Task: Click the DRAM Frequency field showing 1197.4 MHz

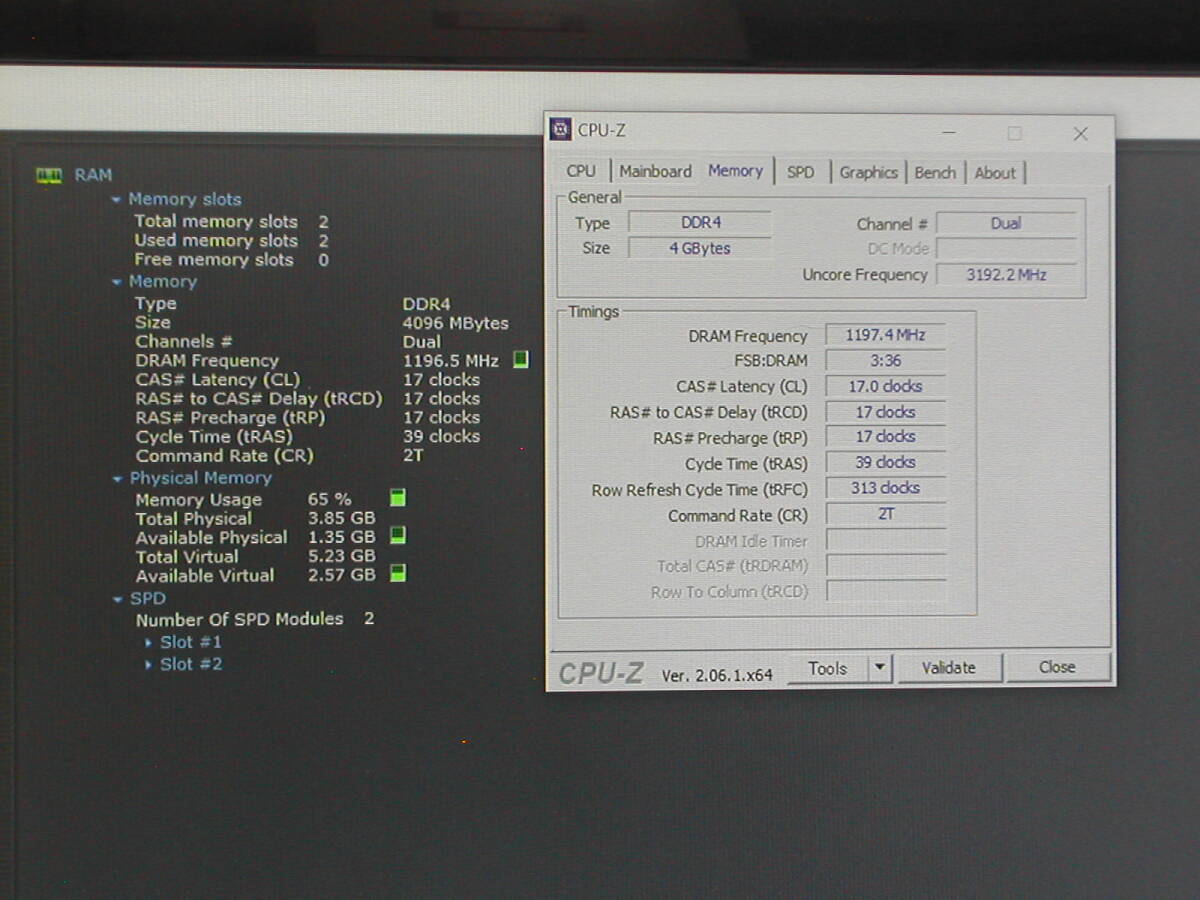Action: pyautogui.click(x=886, y=336)
